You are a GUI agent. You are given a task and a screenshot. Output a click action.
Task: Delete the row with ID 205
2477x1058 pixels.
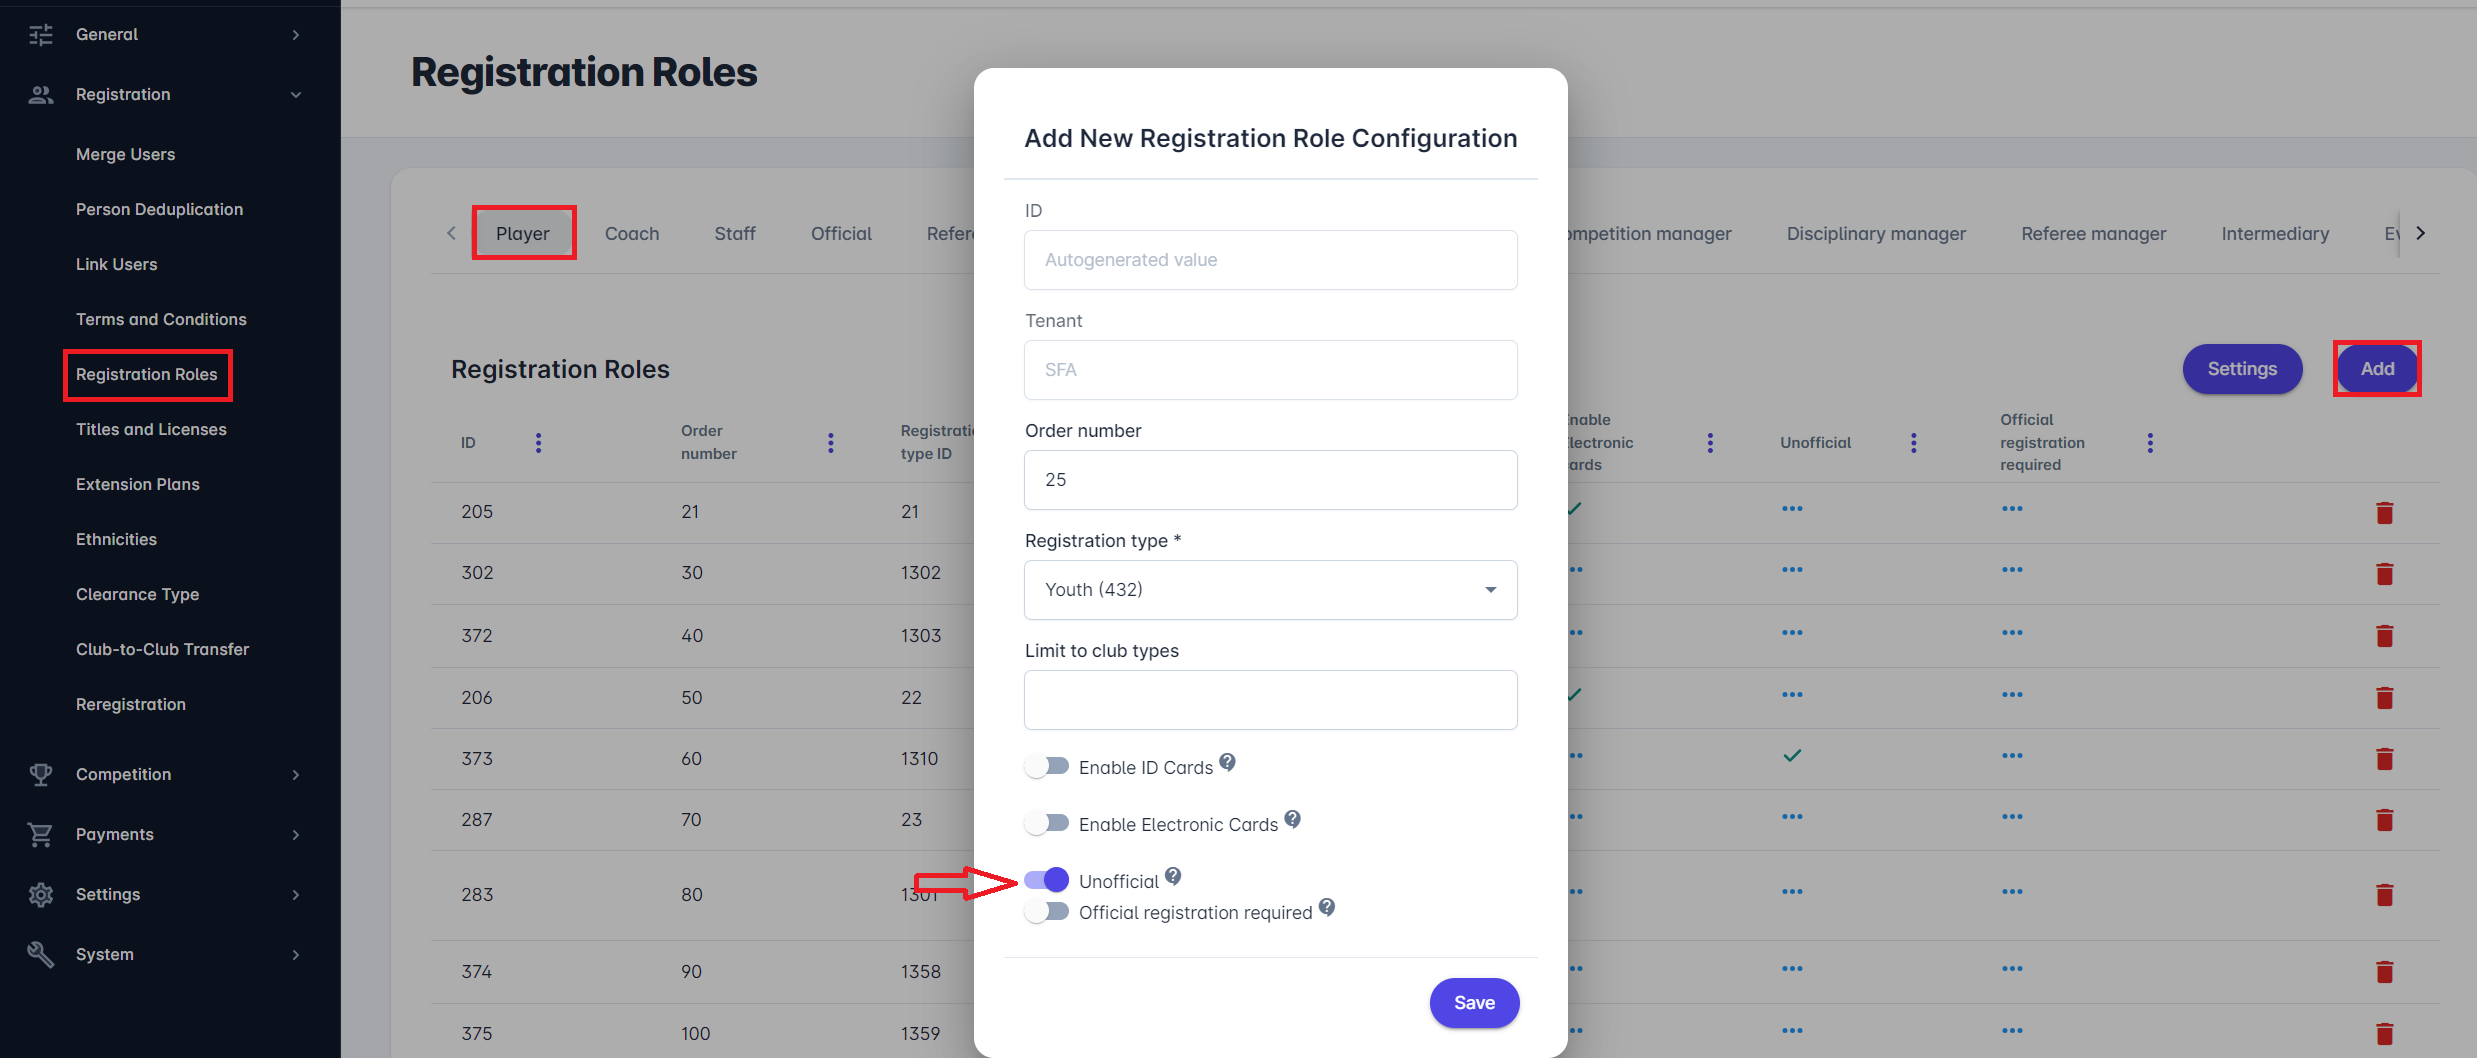pos(2384,513)
